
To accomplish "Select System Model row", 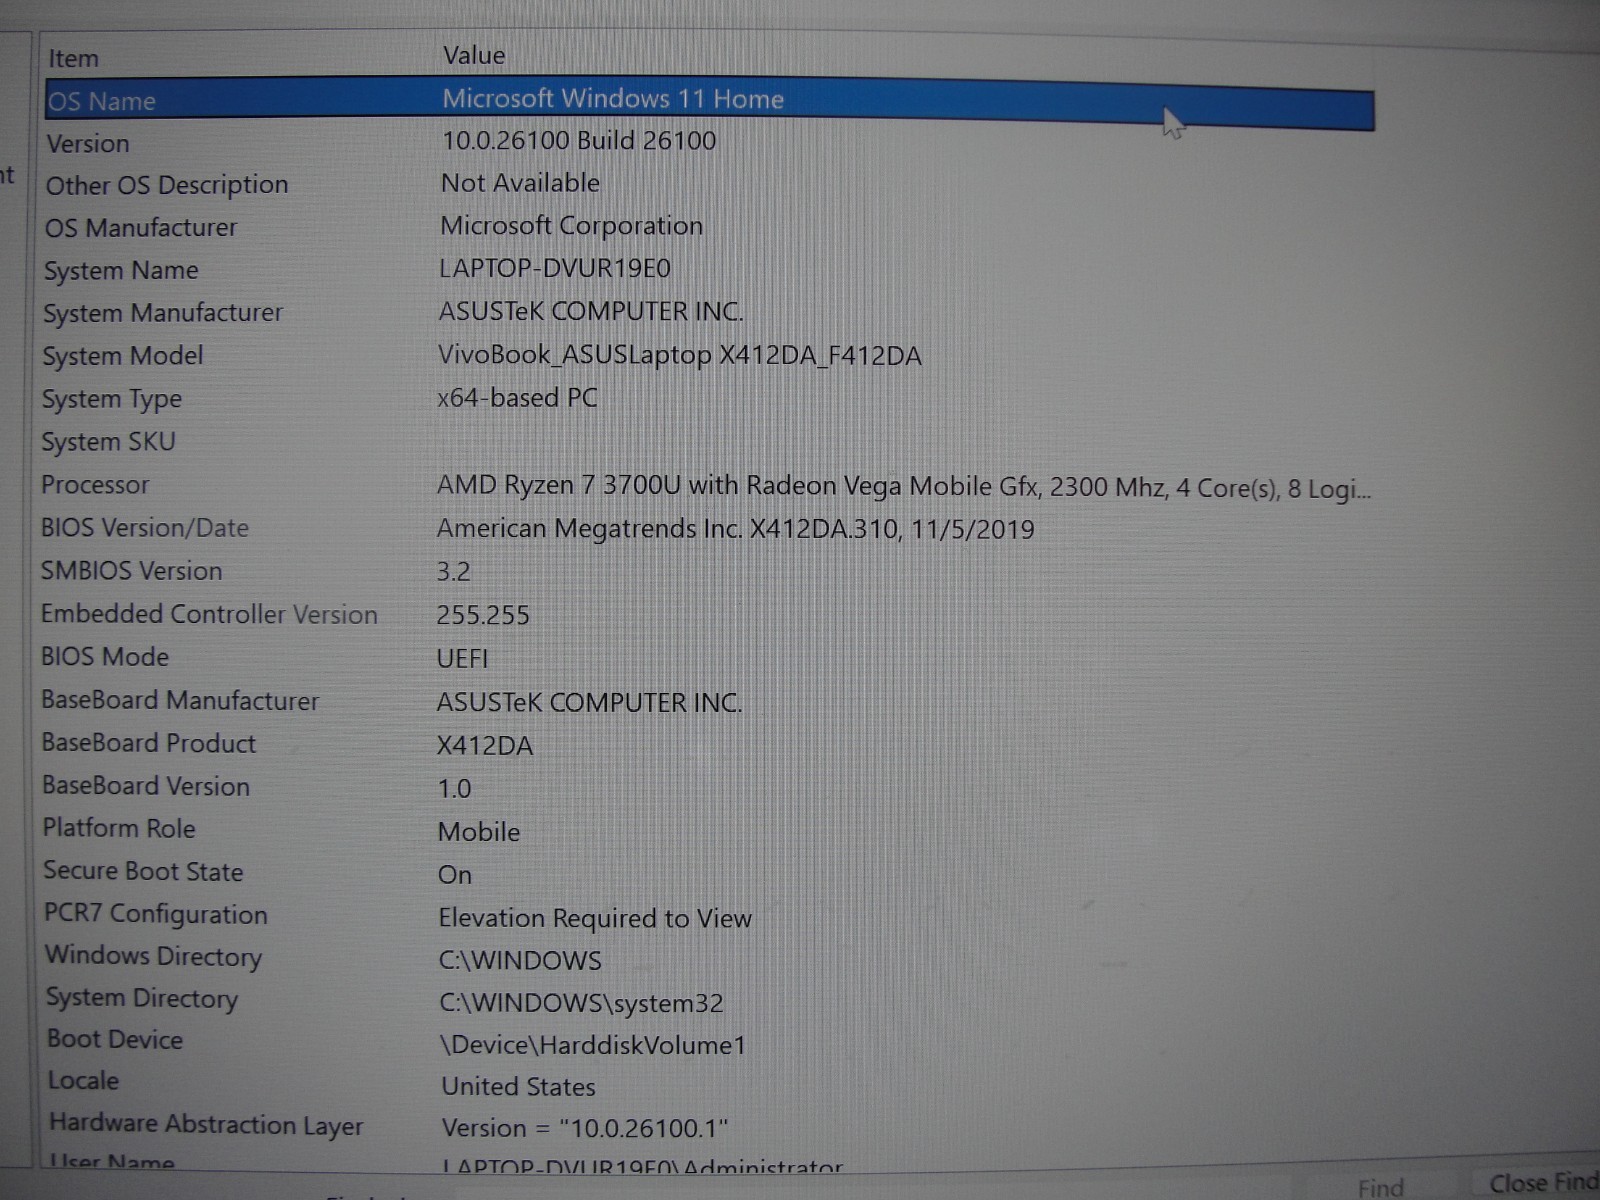I will tap(123, 357).
